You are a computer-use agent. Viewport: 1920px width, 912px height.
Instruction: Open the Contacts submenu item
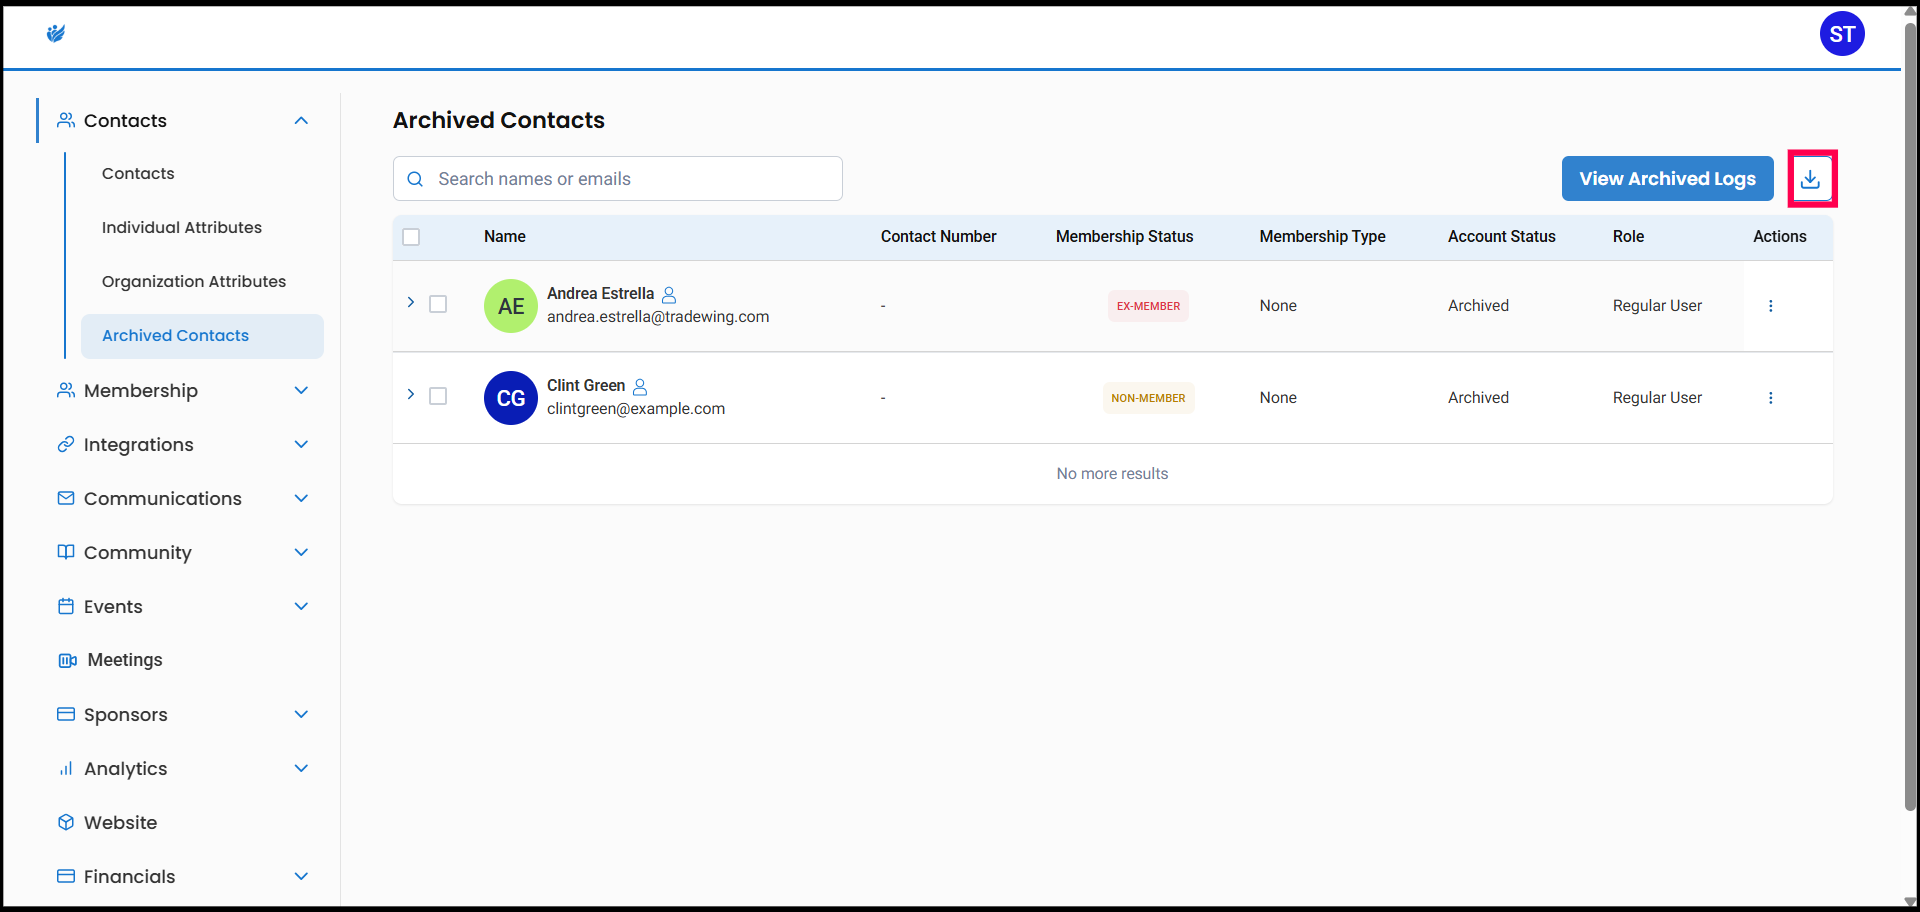click(x=138, y=174)
